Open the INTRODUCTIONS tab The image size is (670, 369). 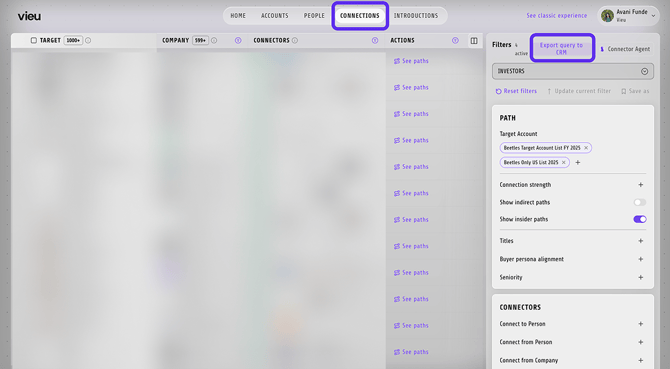click(416, 15)
